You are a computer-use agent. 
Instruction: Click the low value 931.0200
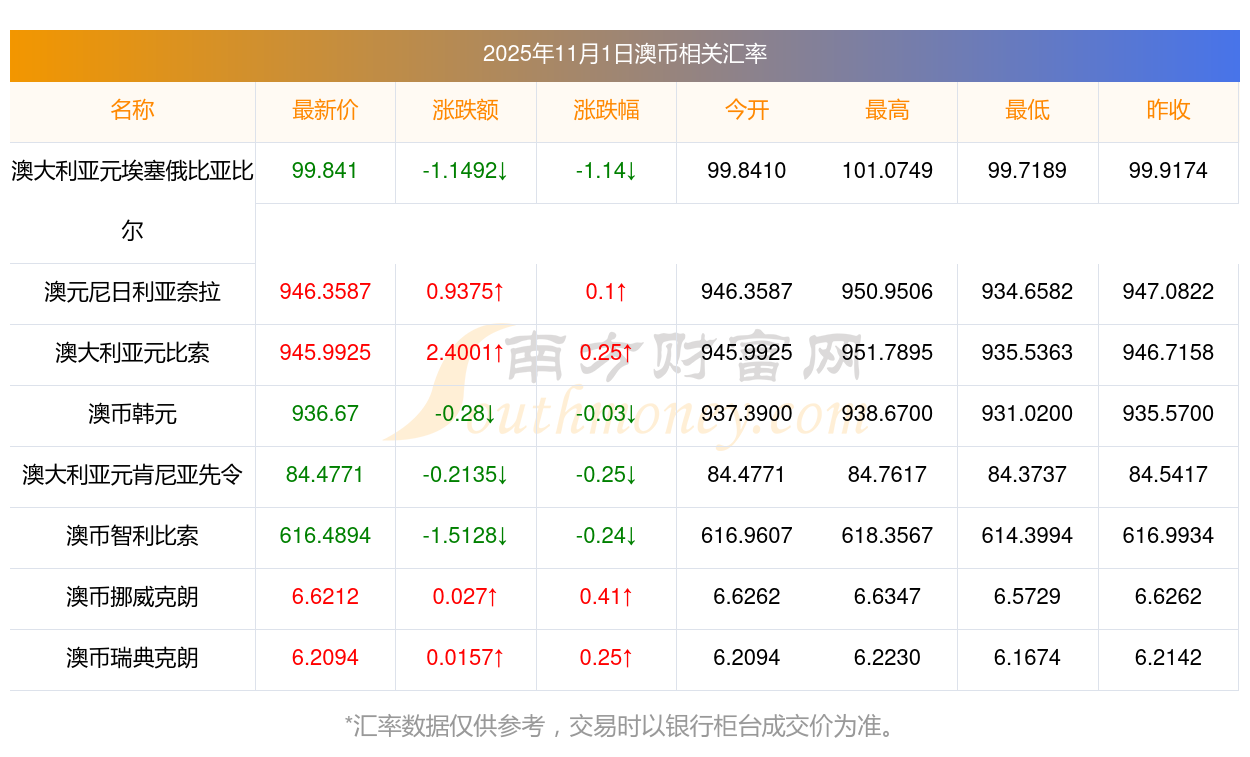pos(1027,414)
